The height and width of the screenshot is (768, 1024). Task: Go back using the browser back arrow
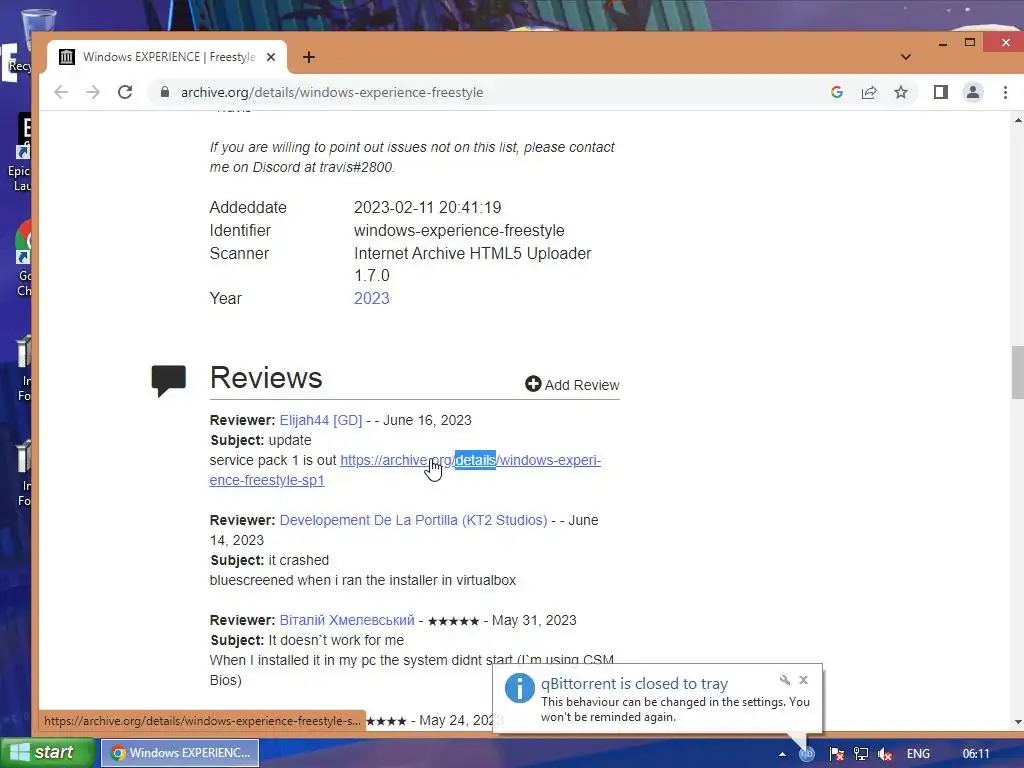coord(61,92)
